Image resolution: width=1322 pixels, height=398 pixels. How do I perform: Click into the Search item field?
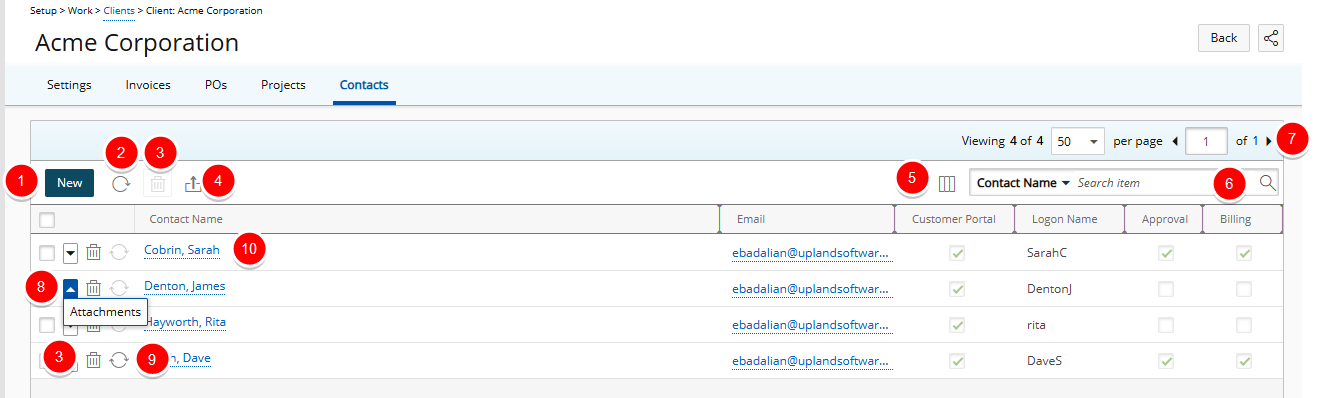(x=1165, y=183)
